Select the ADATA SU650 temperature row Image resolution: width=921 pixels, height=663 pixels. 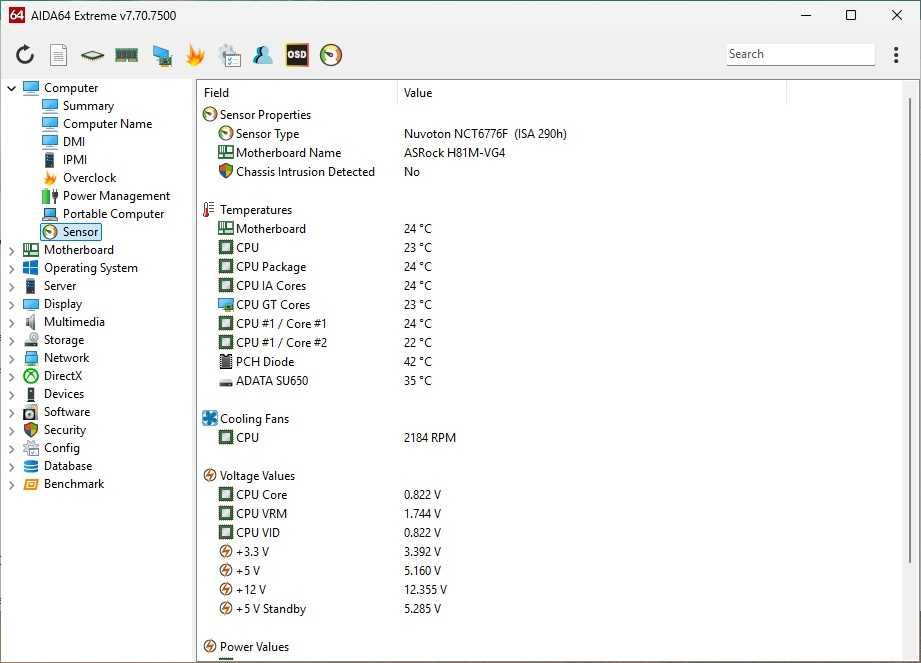tap(325, 381)
